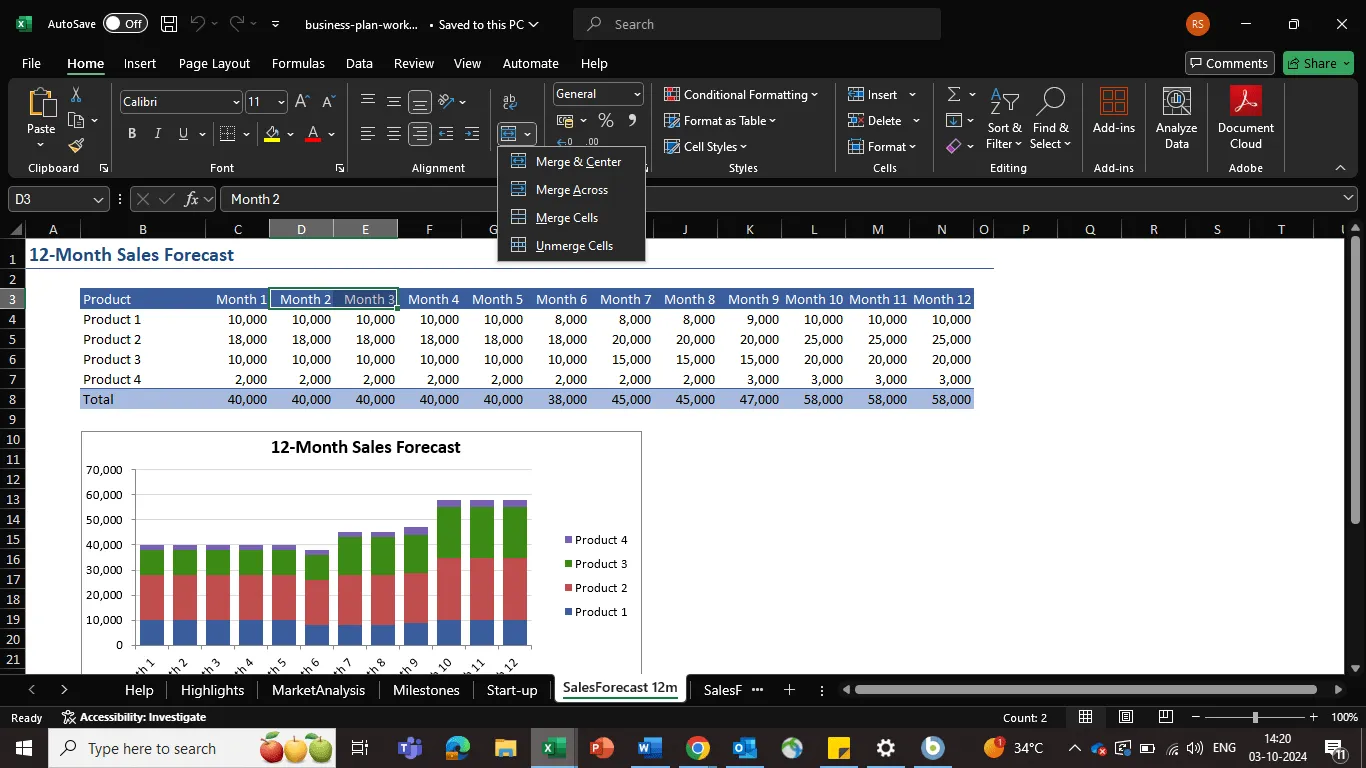
Task: Click the Format Painter brush icon
Action: pyautogui.click(x=76, y=145)
